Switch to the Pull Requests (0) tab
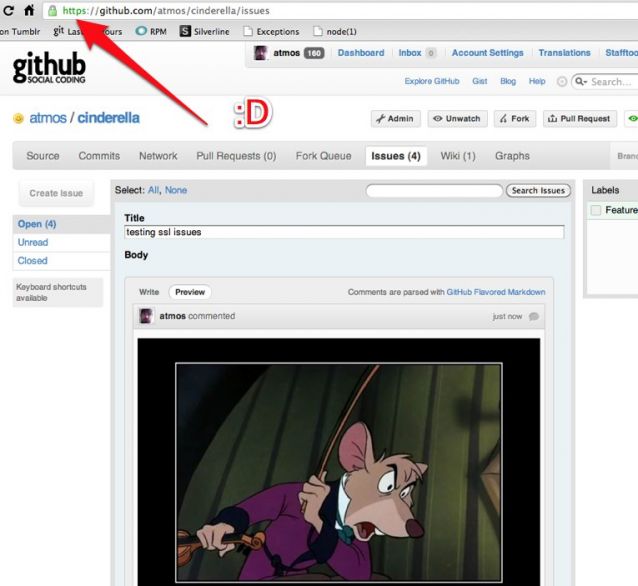The image size is (638, 586). [x=236, y=156]
